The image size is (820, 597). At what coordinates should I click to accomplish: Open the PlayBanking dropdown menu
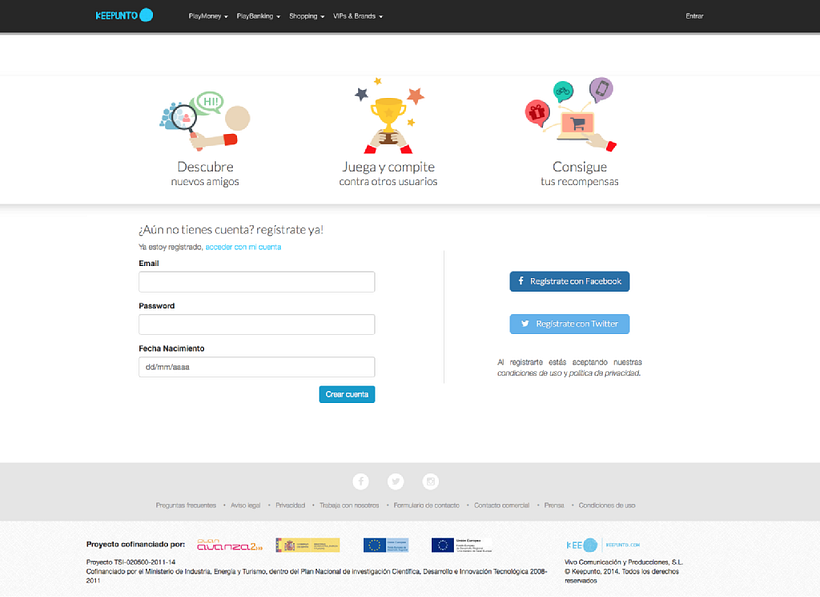click(x=258, y=16)
